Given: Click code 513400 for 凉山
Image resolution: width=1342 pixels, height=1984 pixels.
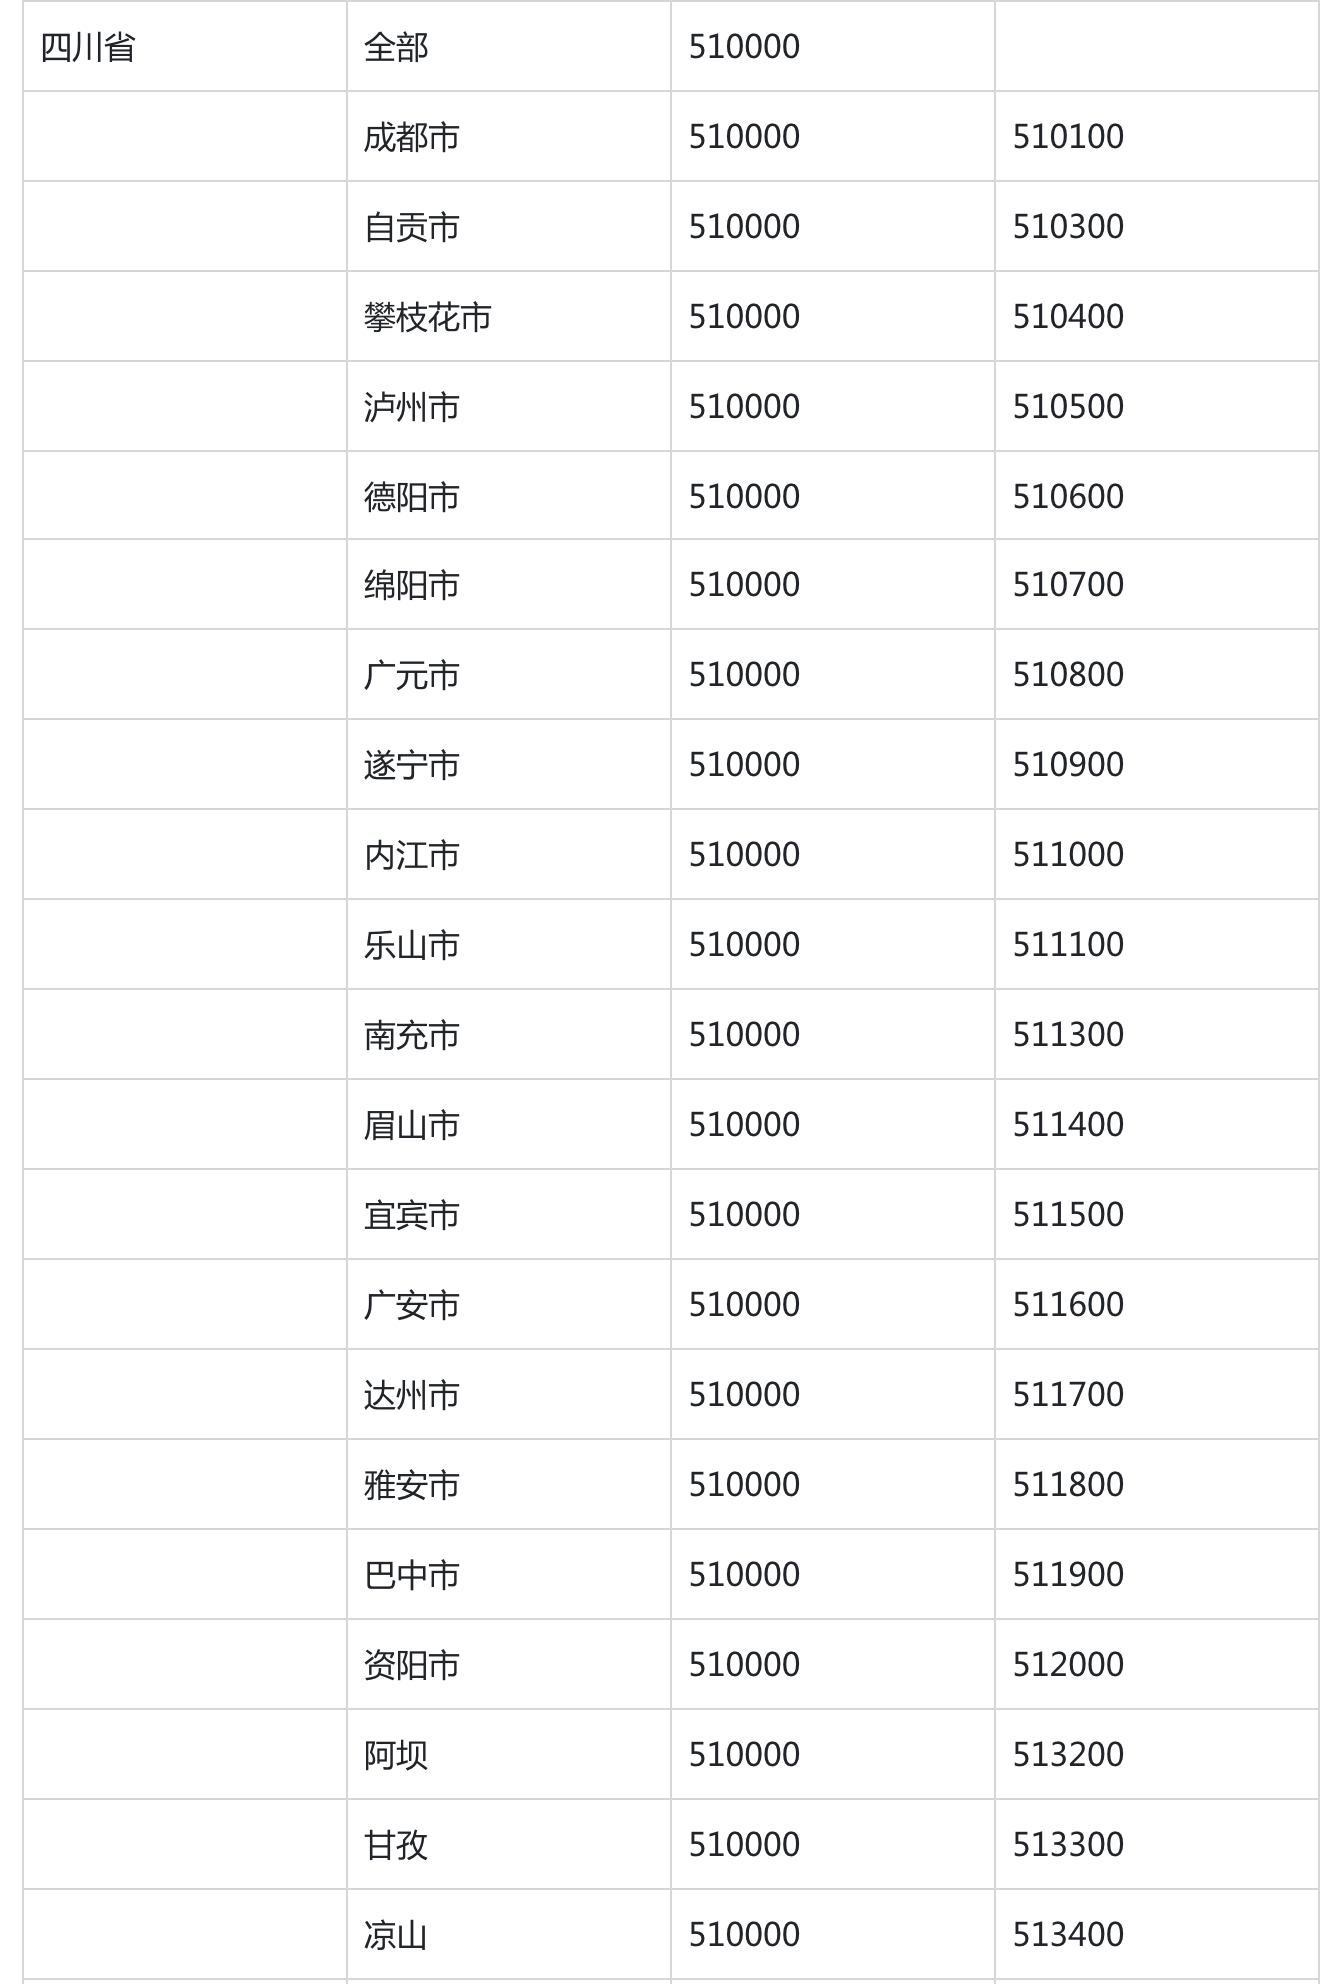Looking at the screenshot, I should point(1068,1935).
